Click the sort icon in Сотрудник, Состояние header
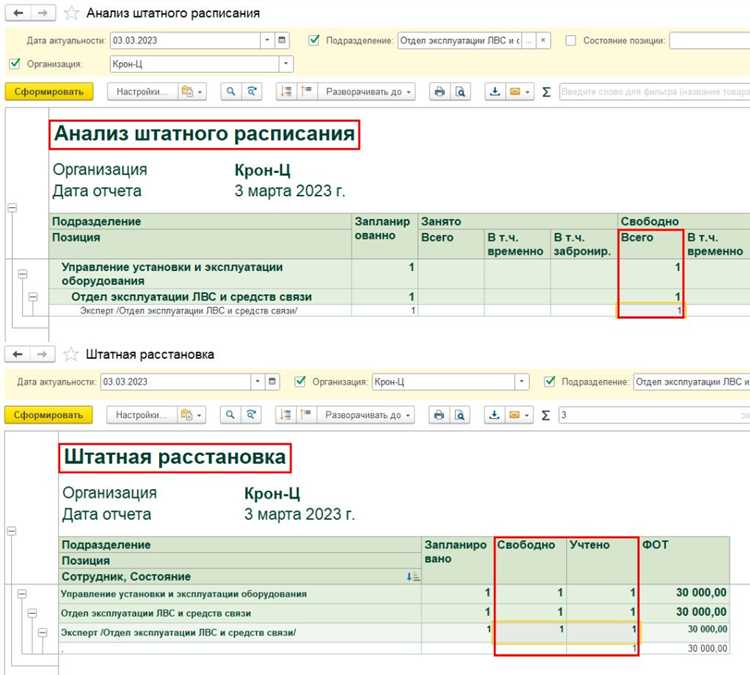The height and width of the screenshot is (675, 750). (413, 577)
